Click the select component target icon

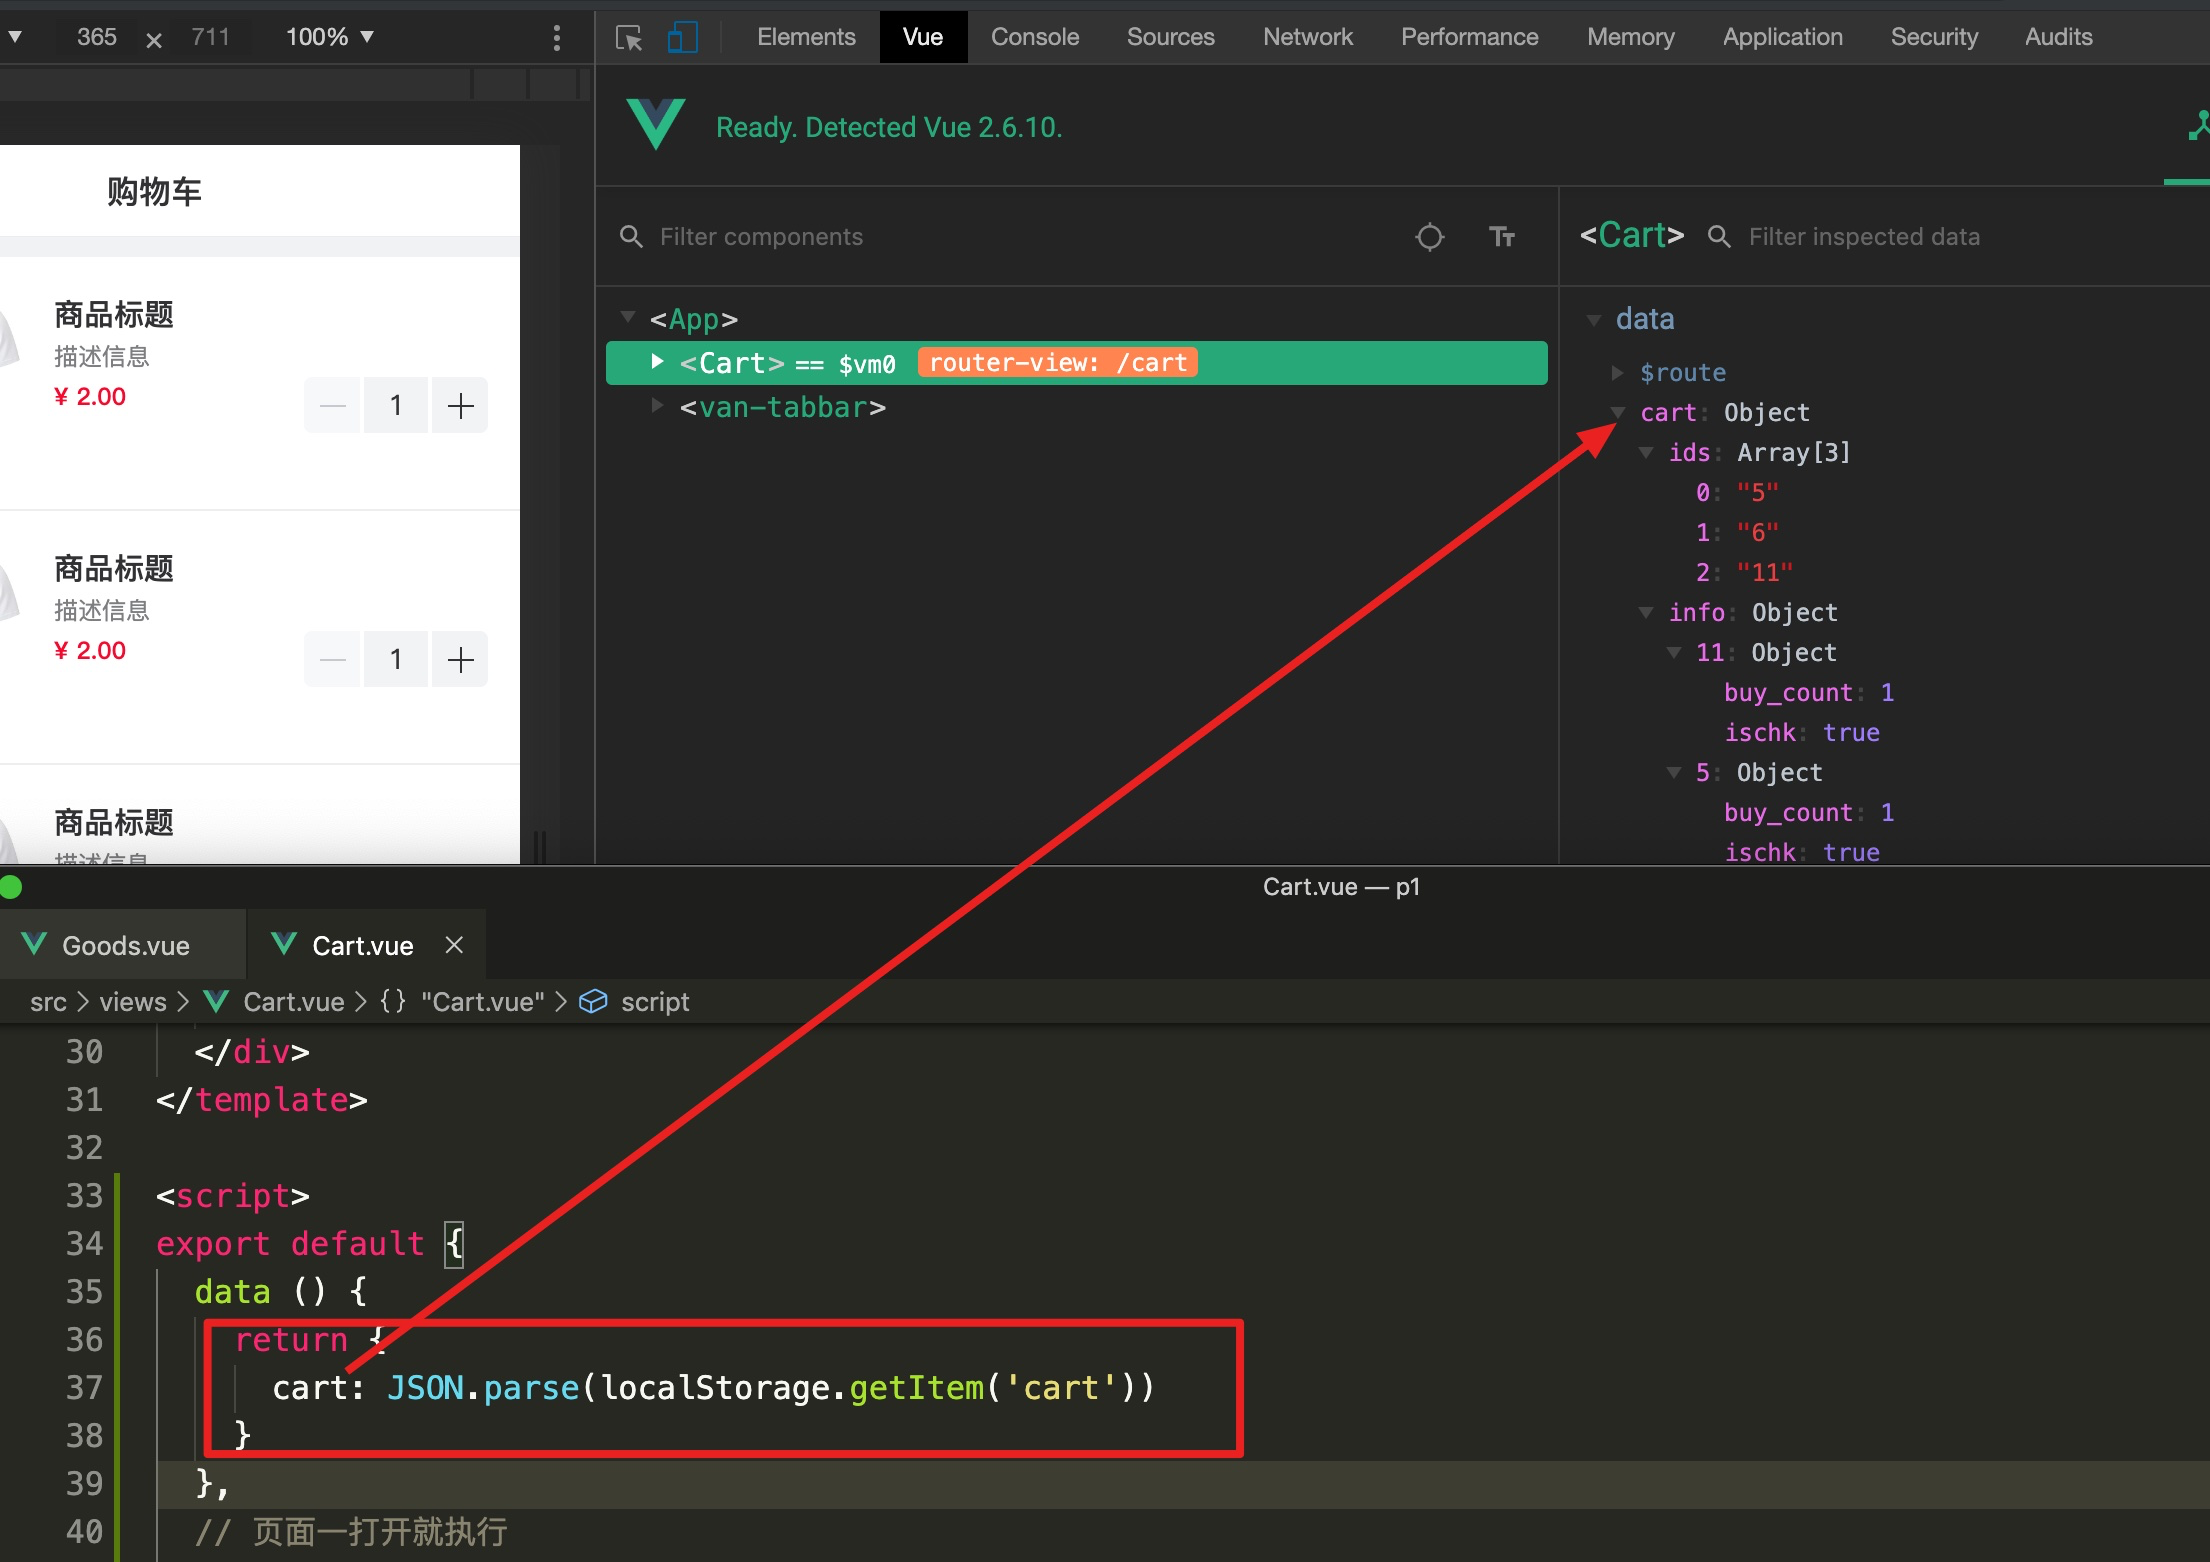(1429, 237)
